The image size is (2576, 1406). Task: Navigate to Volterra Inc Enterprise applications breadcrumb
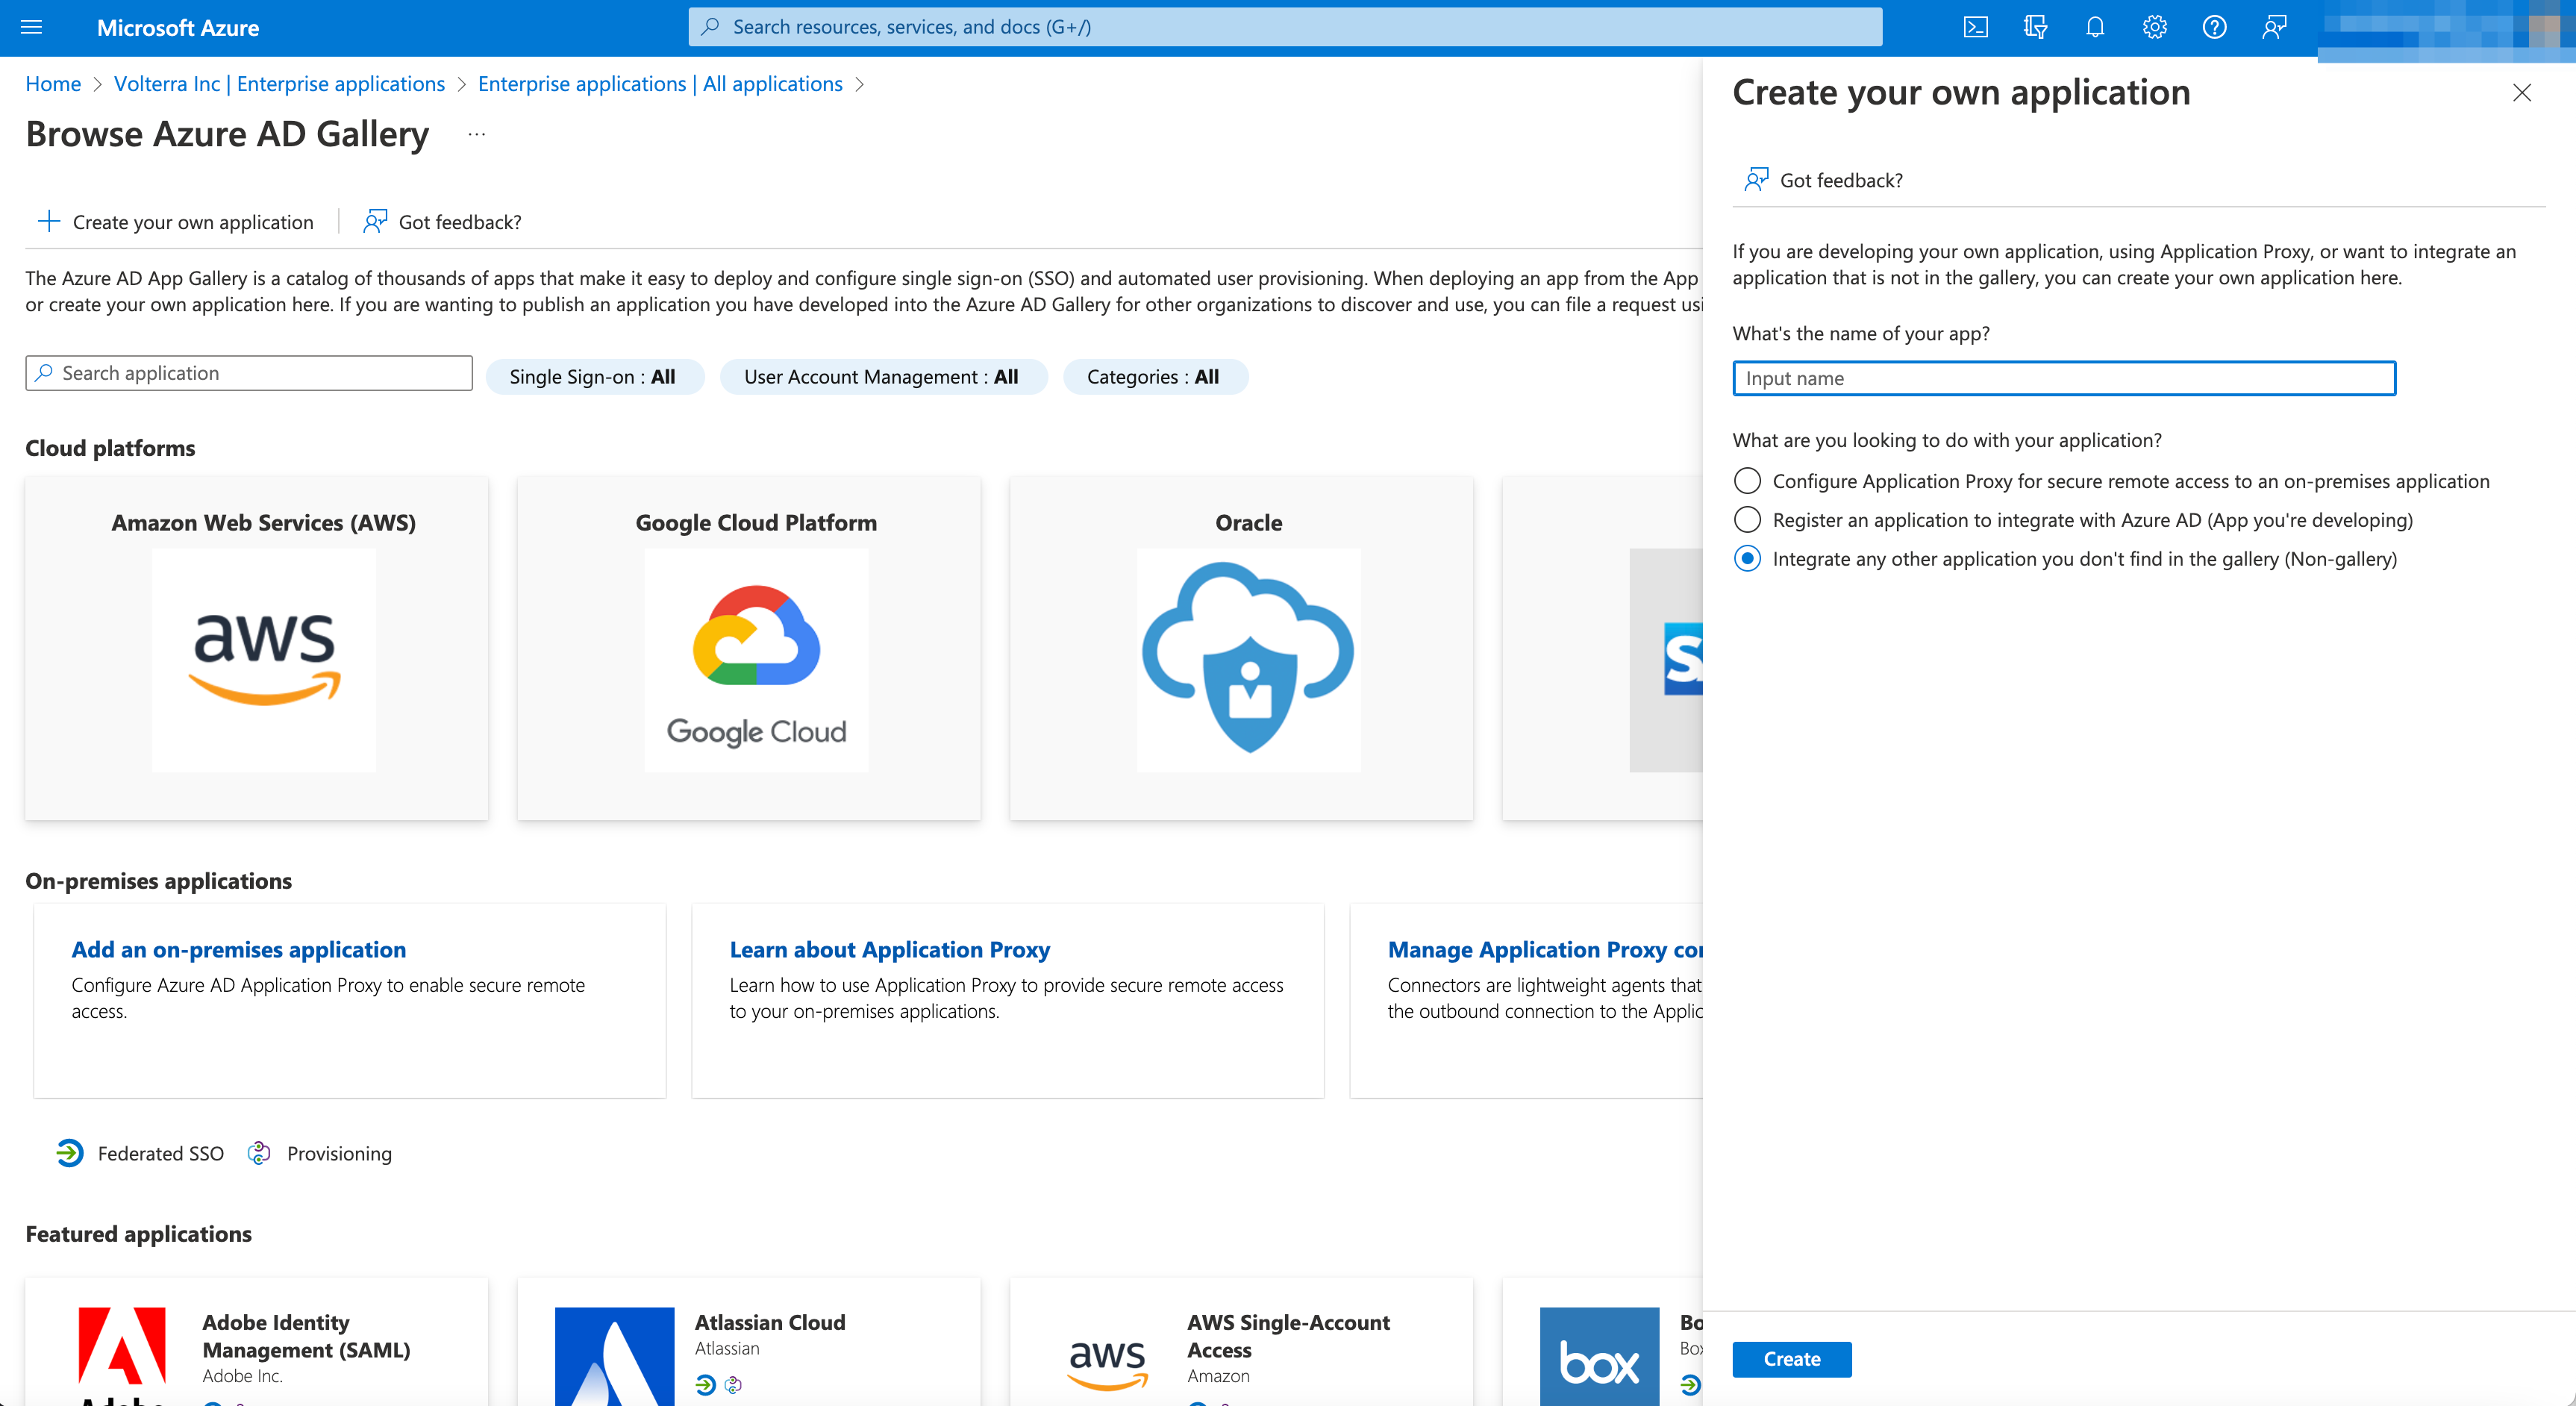279,84
